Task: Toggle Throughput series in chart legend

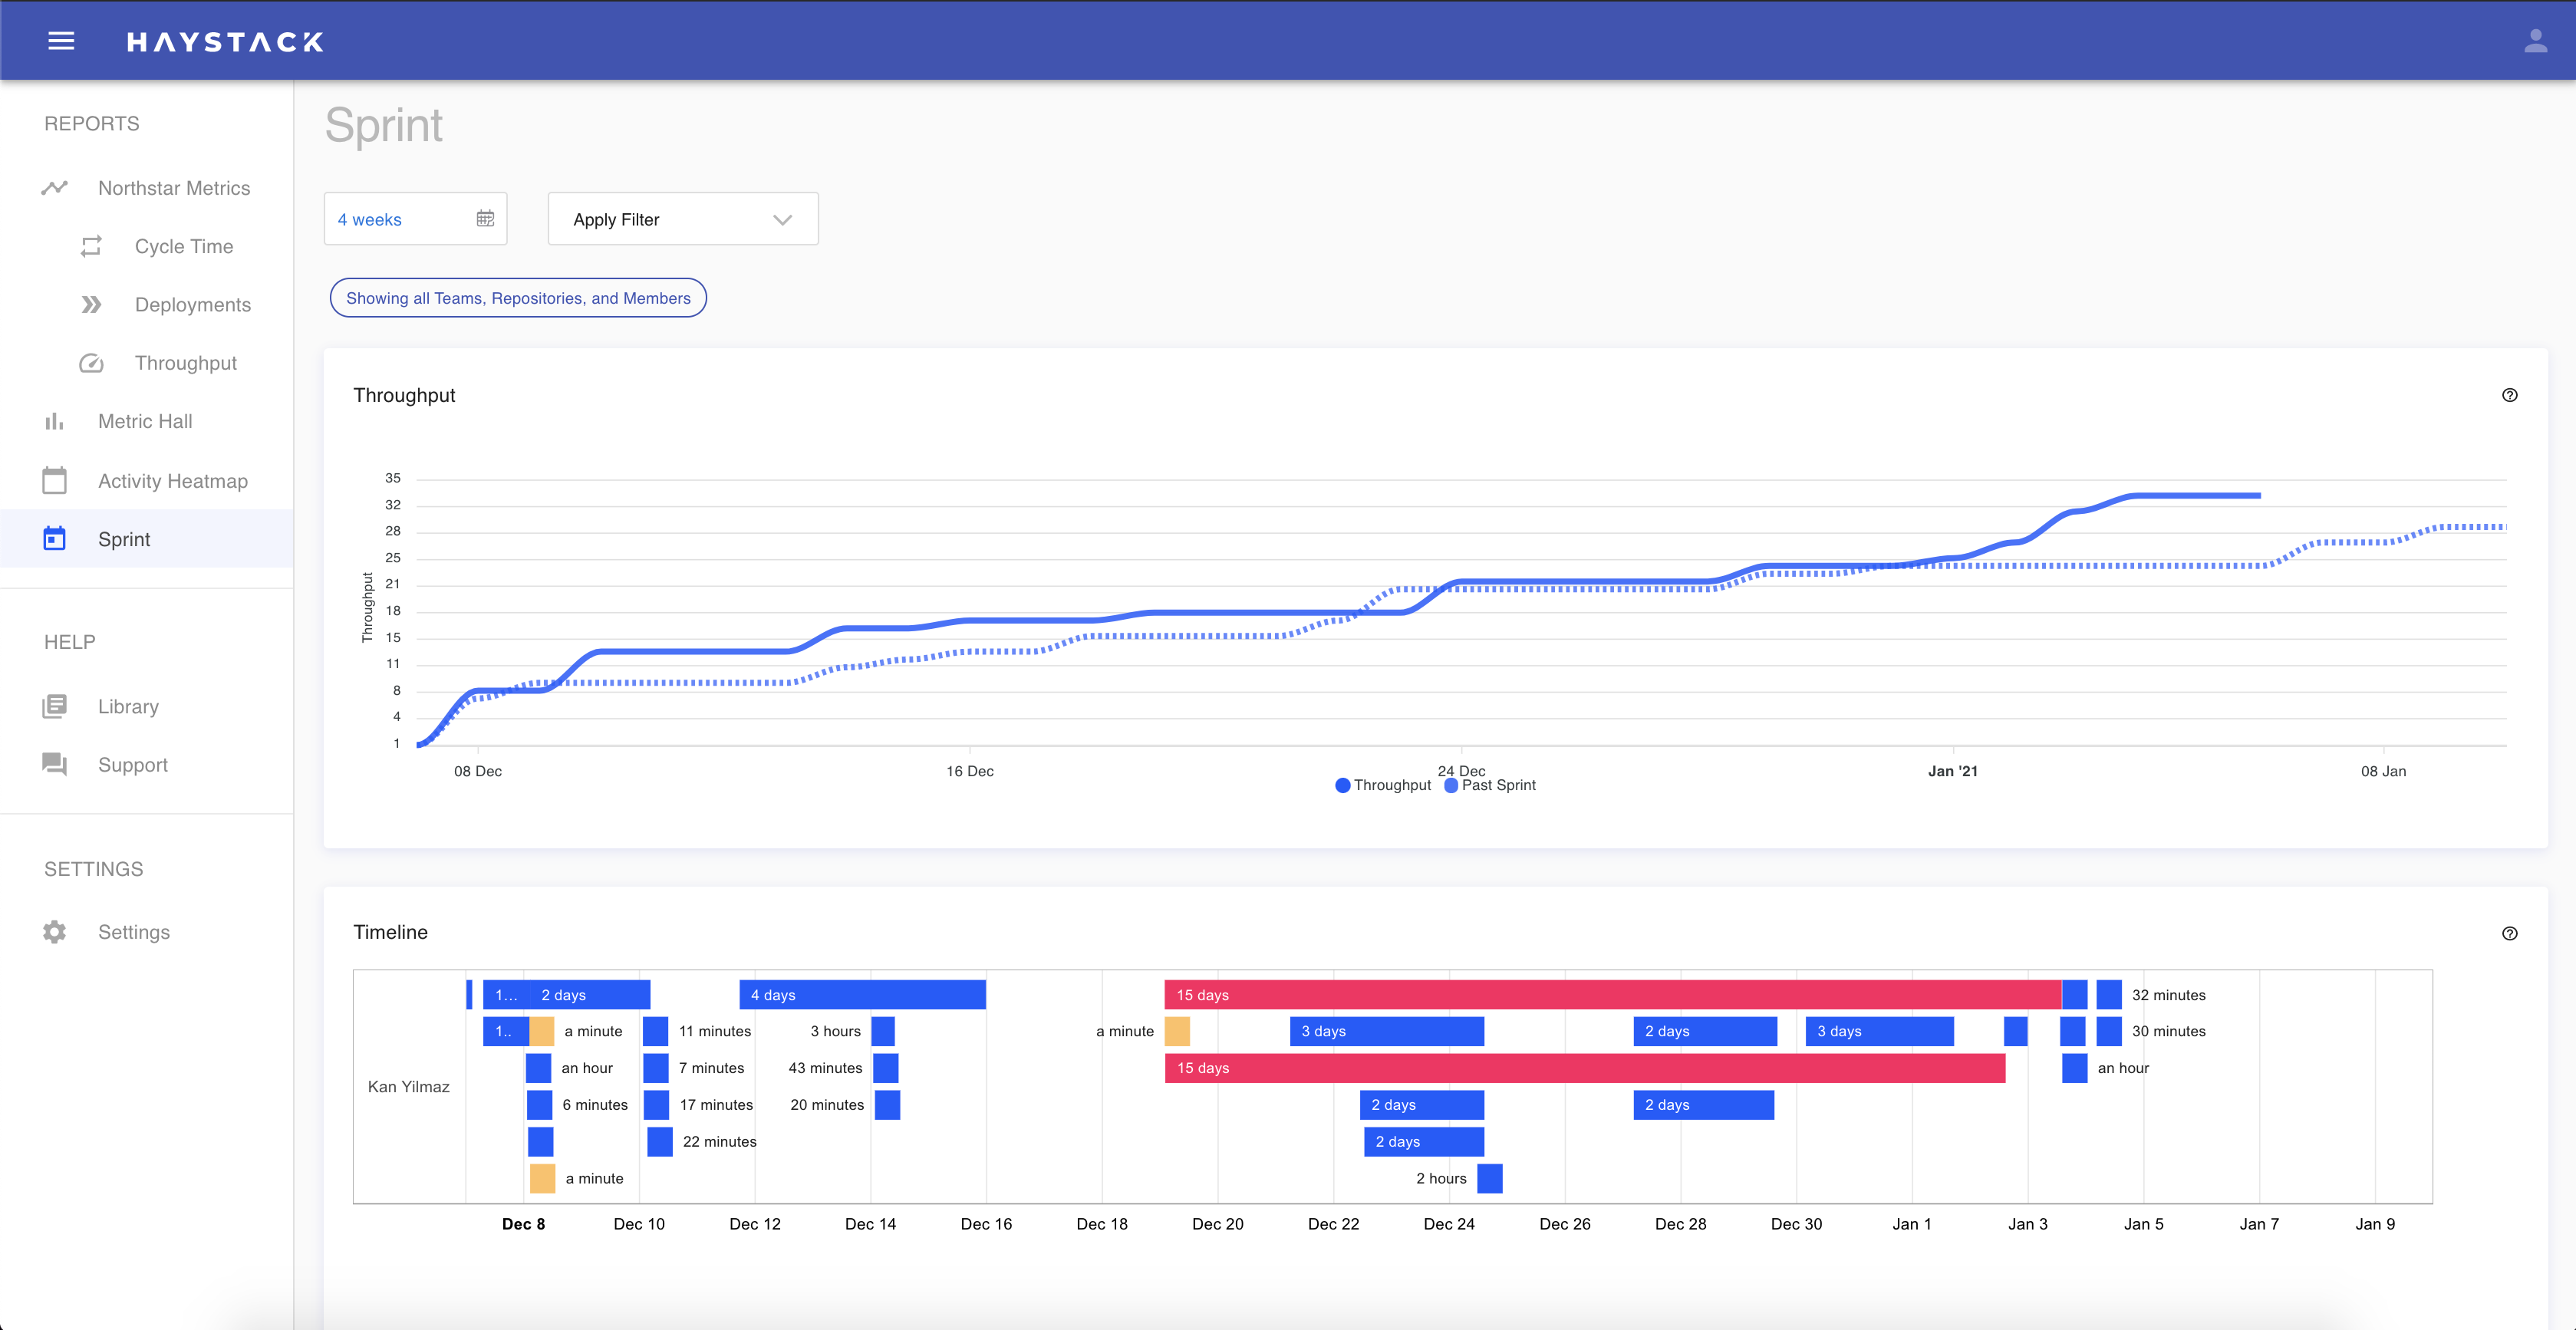Action: [1384, 785]
